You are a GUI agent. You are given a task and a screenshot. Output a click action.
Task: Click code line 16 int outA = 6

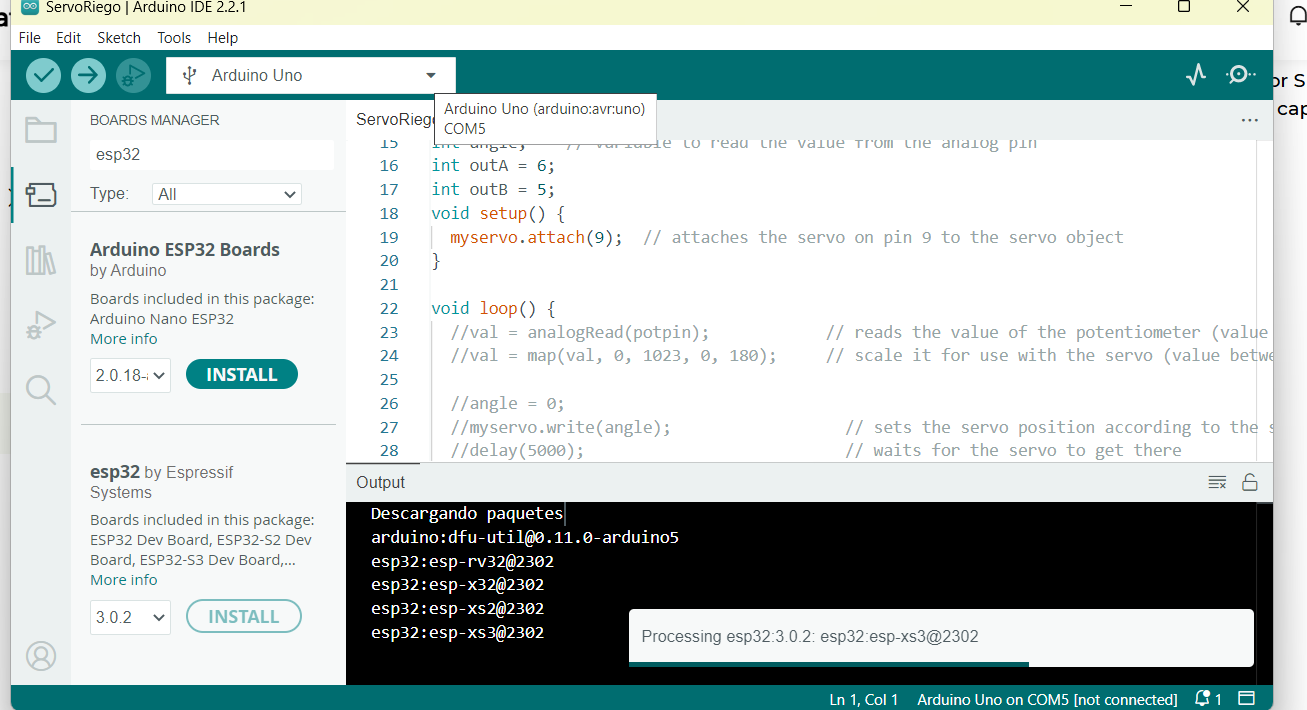(493, 165)
